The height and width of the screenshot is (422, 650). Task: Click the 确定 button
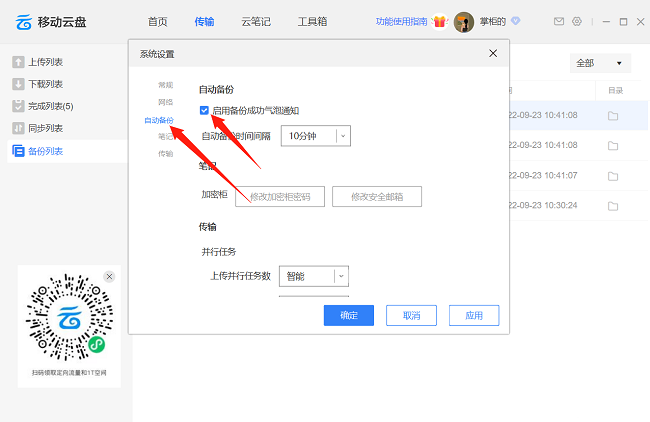(x=348, y=315)
